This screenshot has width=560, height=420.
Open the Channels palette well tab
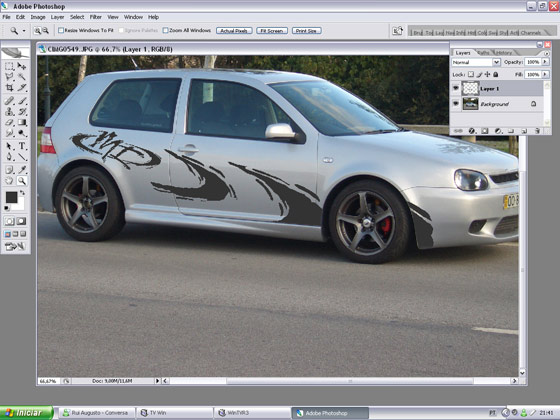pyautogui.click(x=531, y=32)
